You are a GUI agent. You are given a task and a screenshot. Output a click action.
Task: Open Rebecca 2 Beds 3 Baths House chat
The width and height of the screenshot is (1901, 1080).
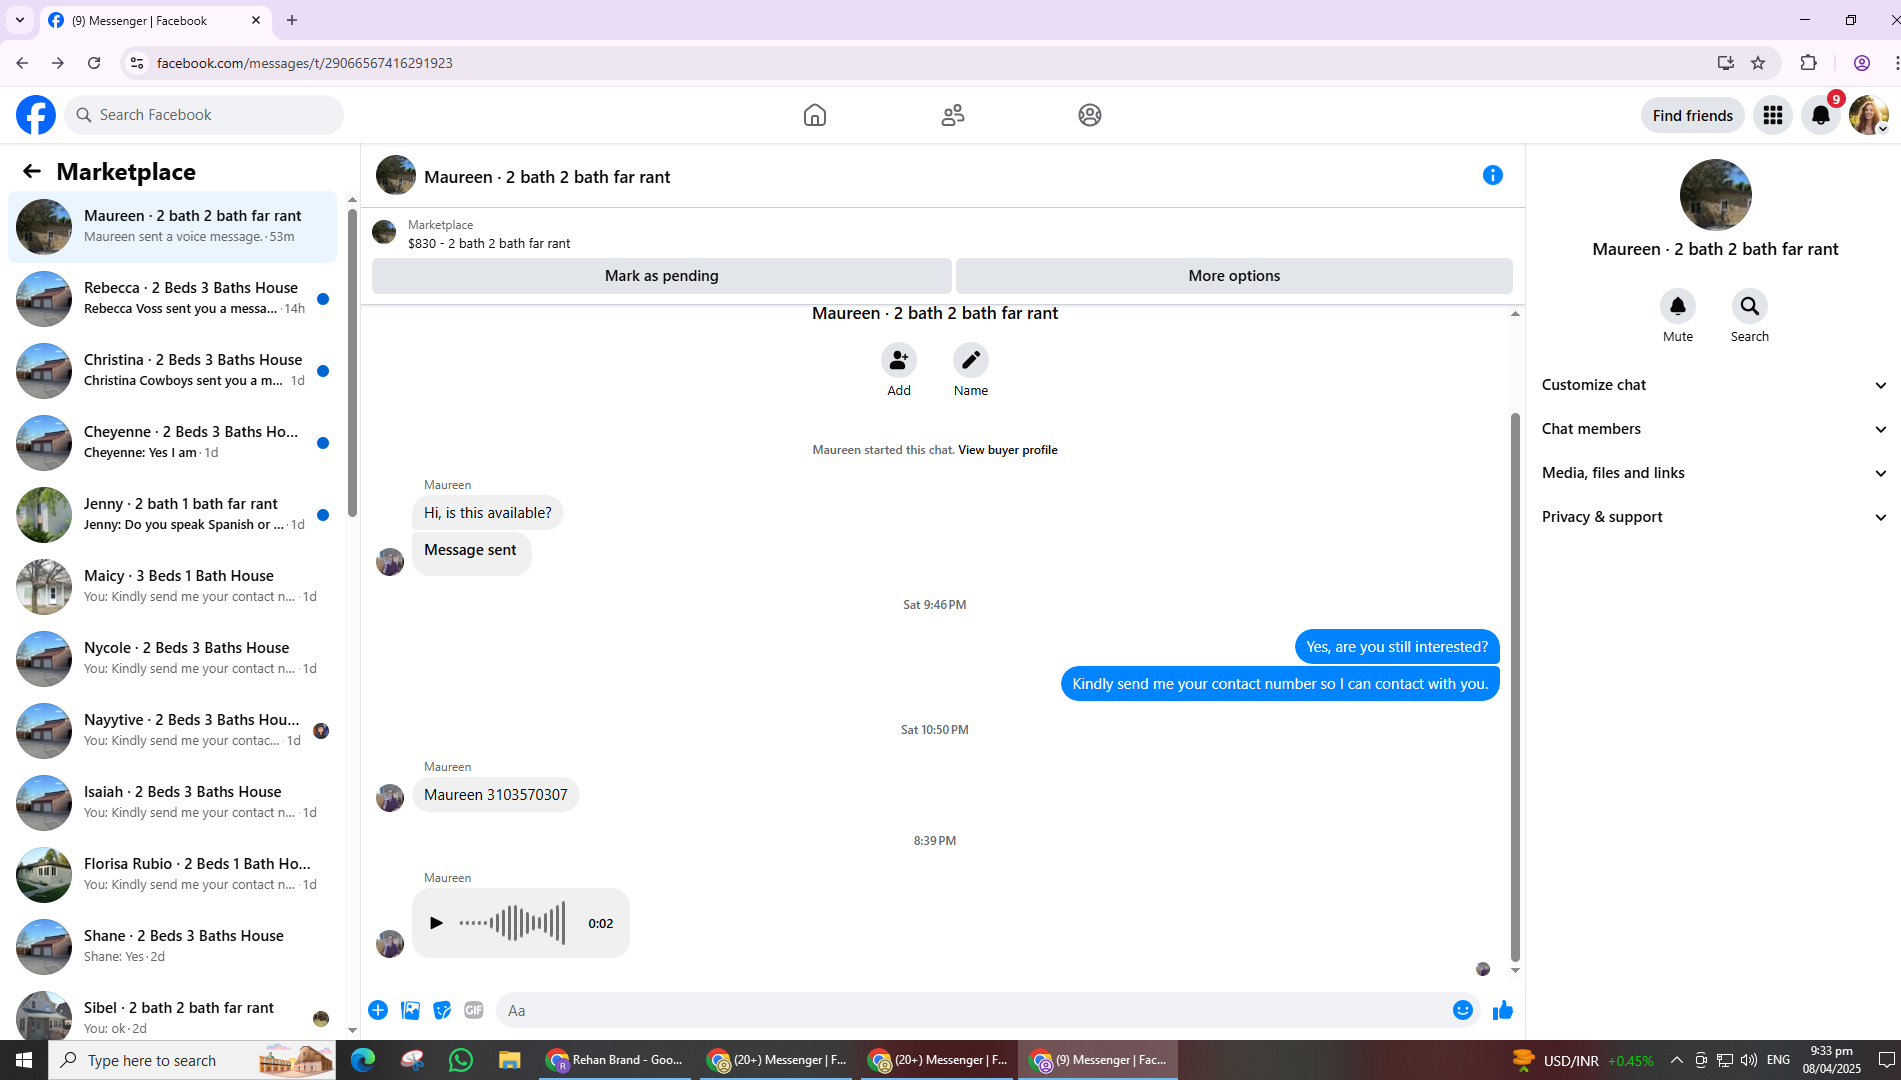(x=173, y=298)
